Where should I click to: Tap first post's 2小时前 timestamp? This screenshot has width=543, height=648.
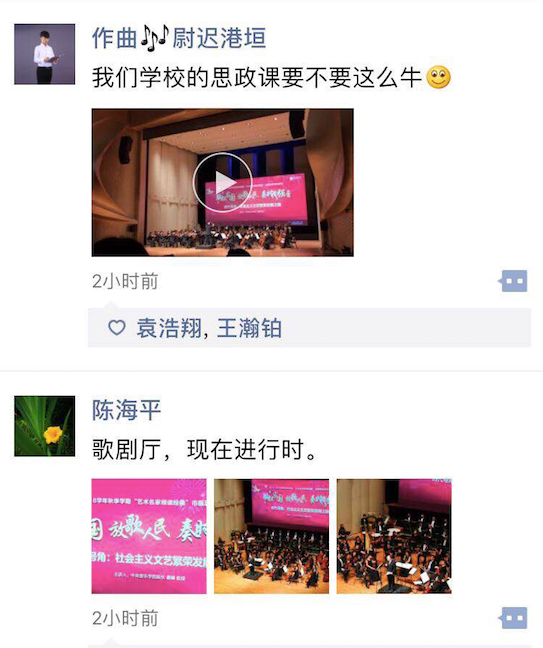[125, 281]
